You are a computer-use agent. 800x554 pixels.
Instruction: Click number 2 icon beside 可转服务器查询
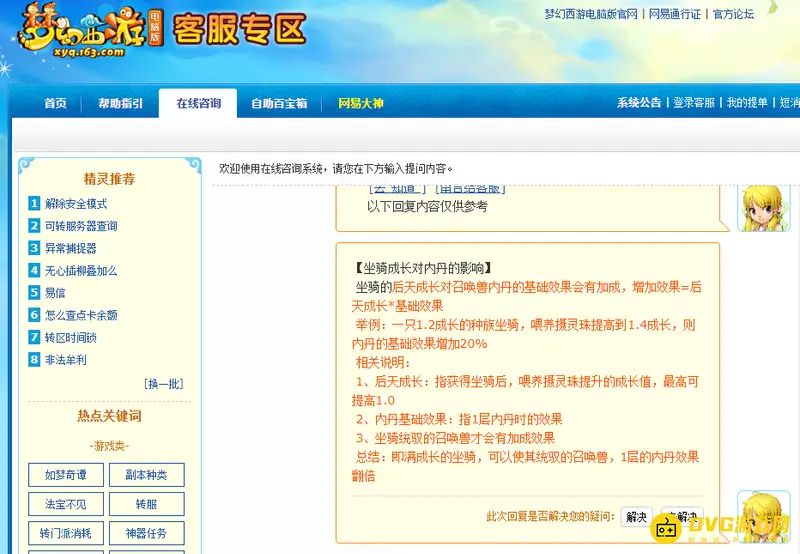[x=34, y=226]
